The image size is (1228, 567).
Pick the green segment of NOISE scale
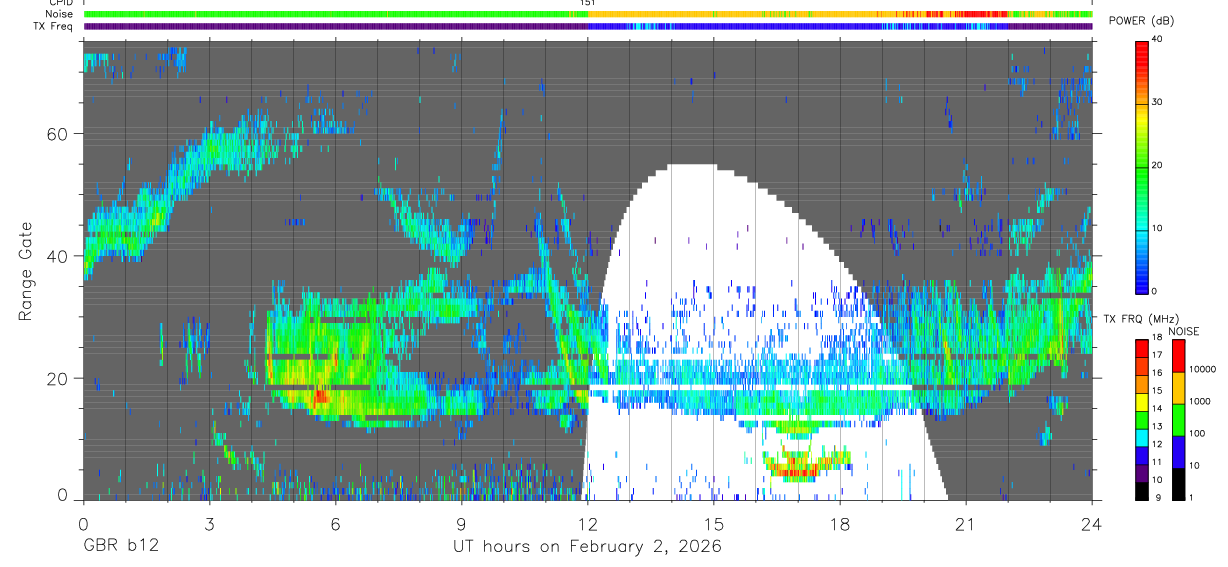[1179, 419]
